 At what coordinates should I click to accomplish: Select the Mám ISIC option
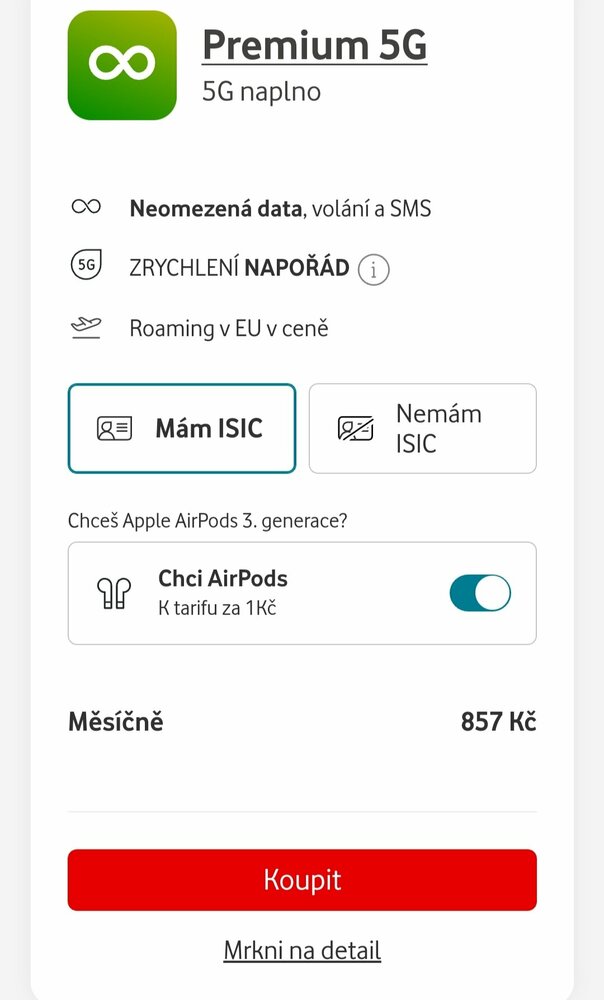[x=182, y=428]
